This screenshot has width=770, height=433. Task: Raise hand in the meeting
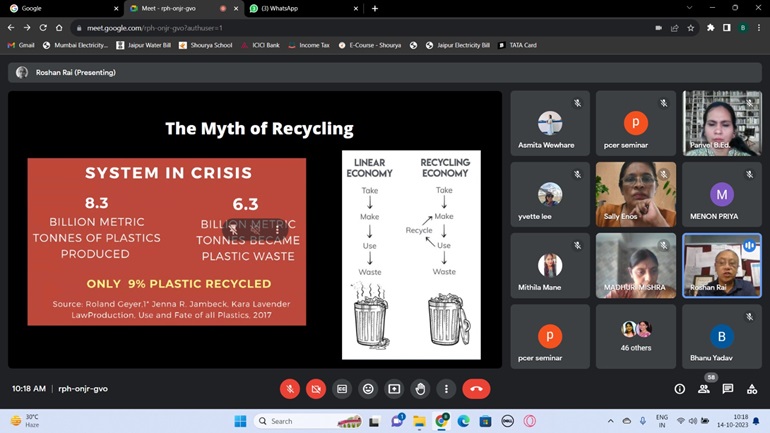point(420,389)
